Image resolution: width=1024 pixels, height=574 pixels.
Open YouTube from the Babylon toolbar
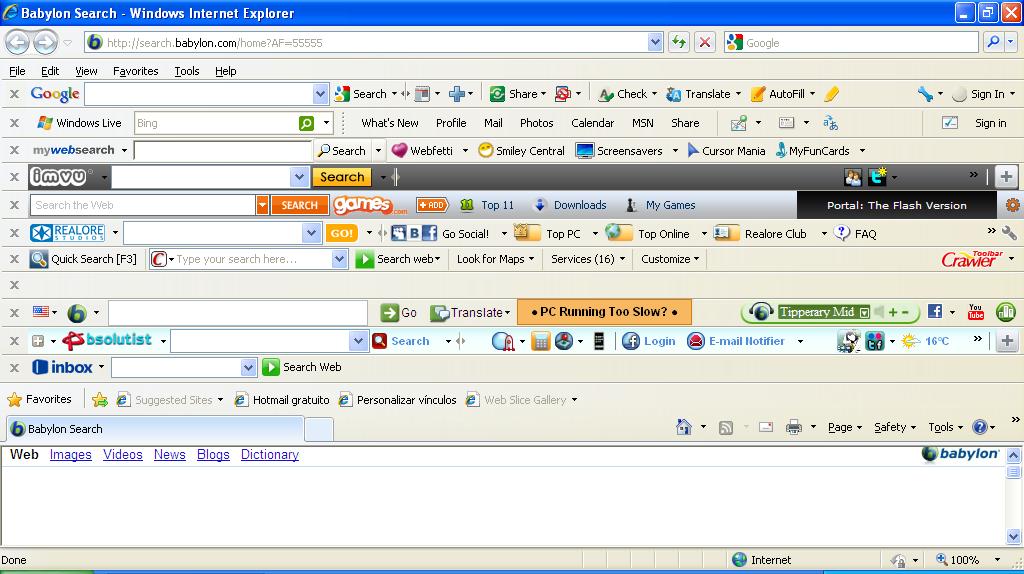(976, 312)
